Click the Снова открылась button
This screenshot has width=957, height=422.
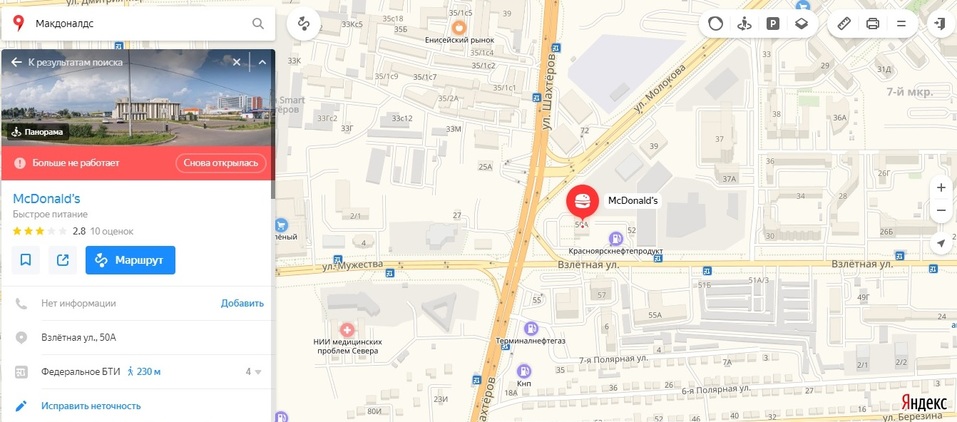coord(221,163)
